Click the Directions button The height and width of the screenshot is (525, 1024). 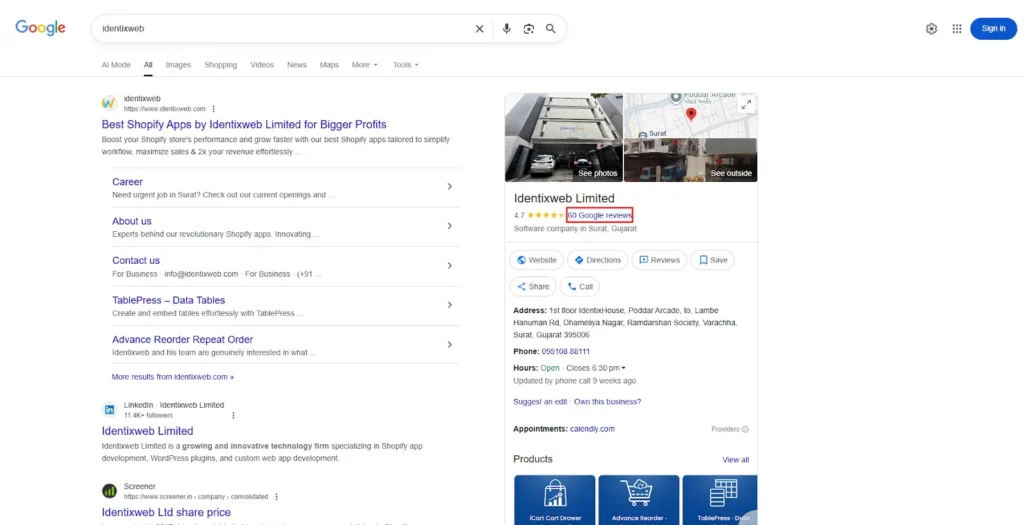[598, 260]
